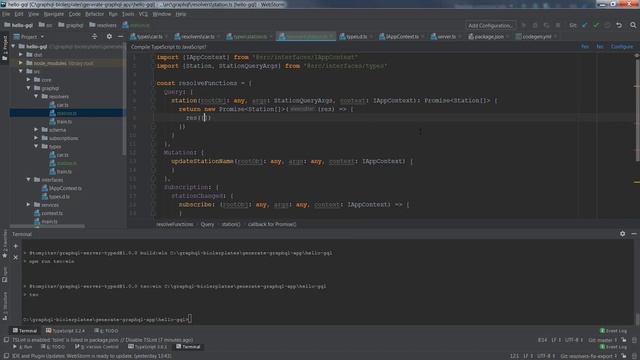640x360 pixels.
Task: Open the Navigate menu
Action: tap(53, 14)
